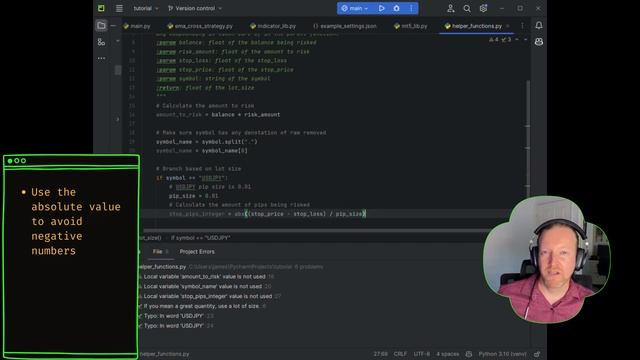The image size is (640, 360).
Task: Open the main run configuration dropdown
Action: 355,8
